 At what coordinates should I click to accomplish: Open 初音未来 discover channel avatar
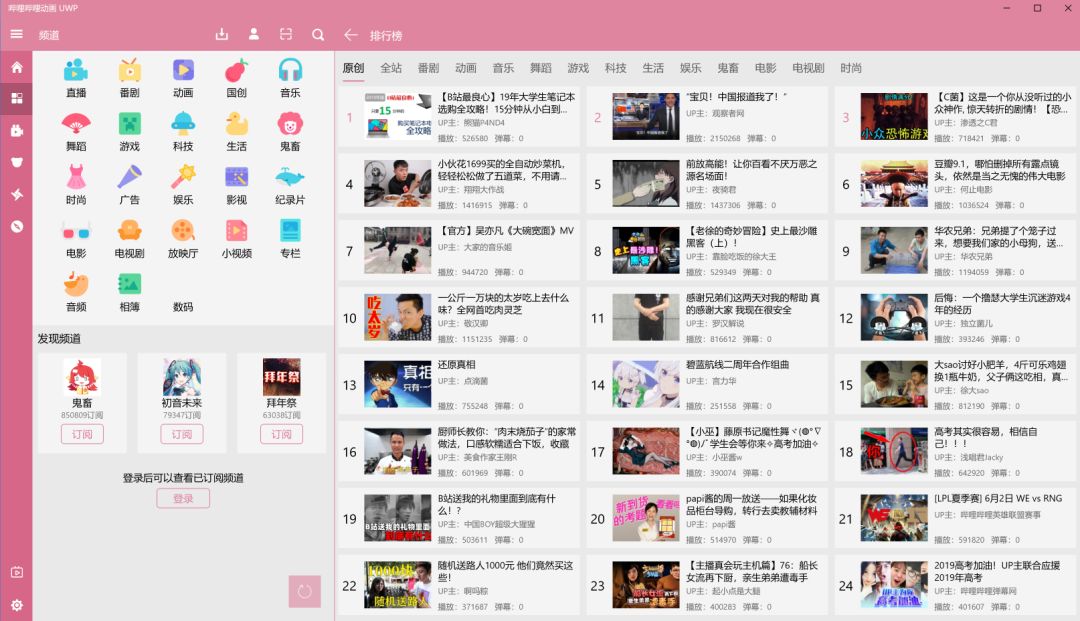point(182,377)
